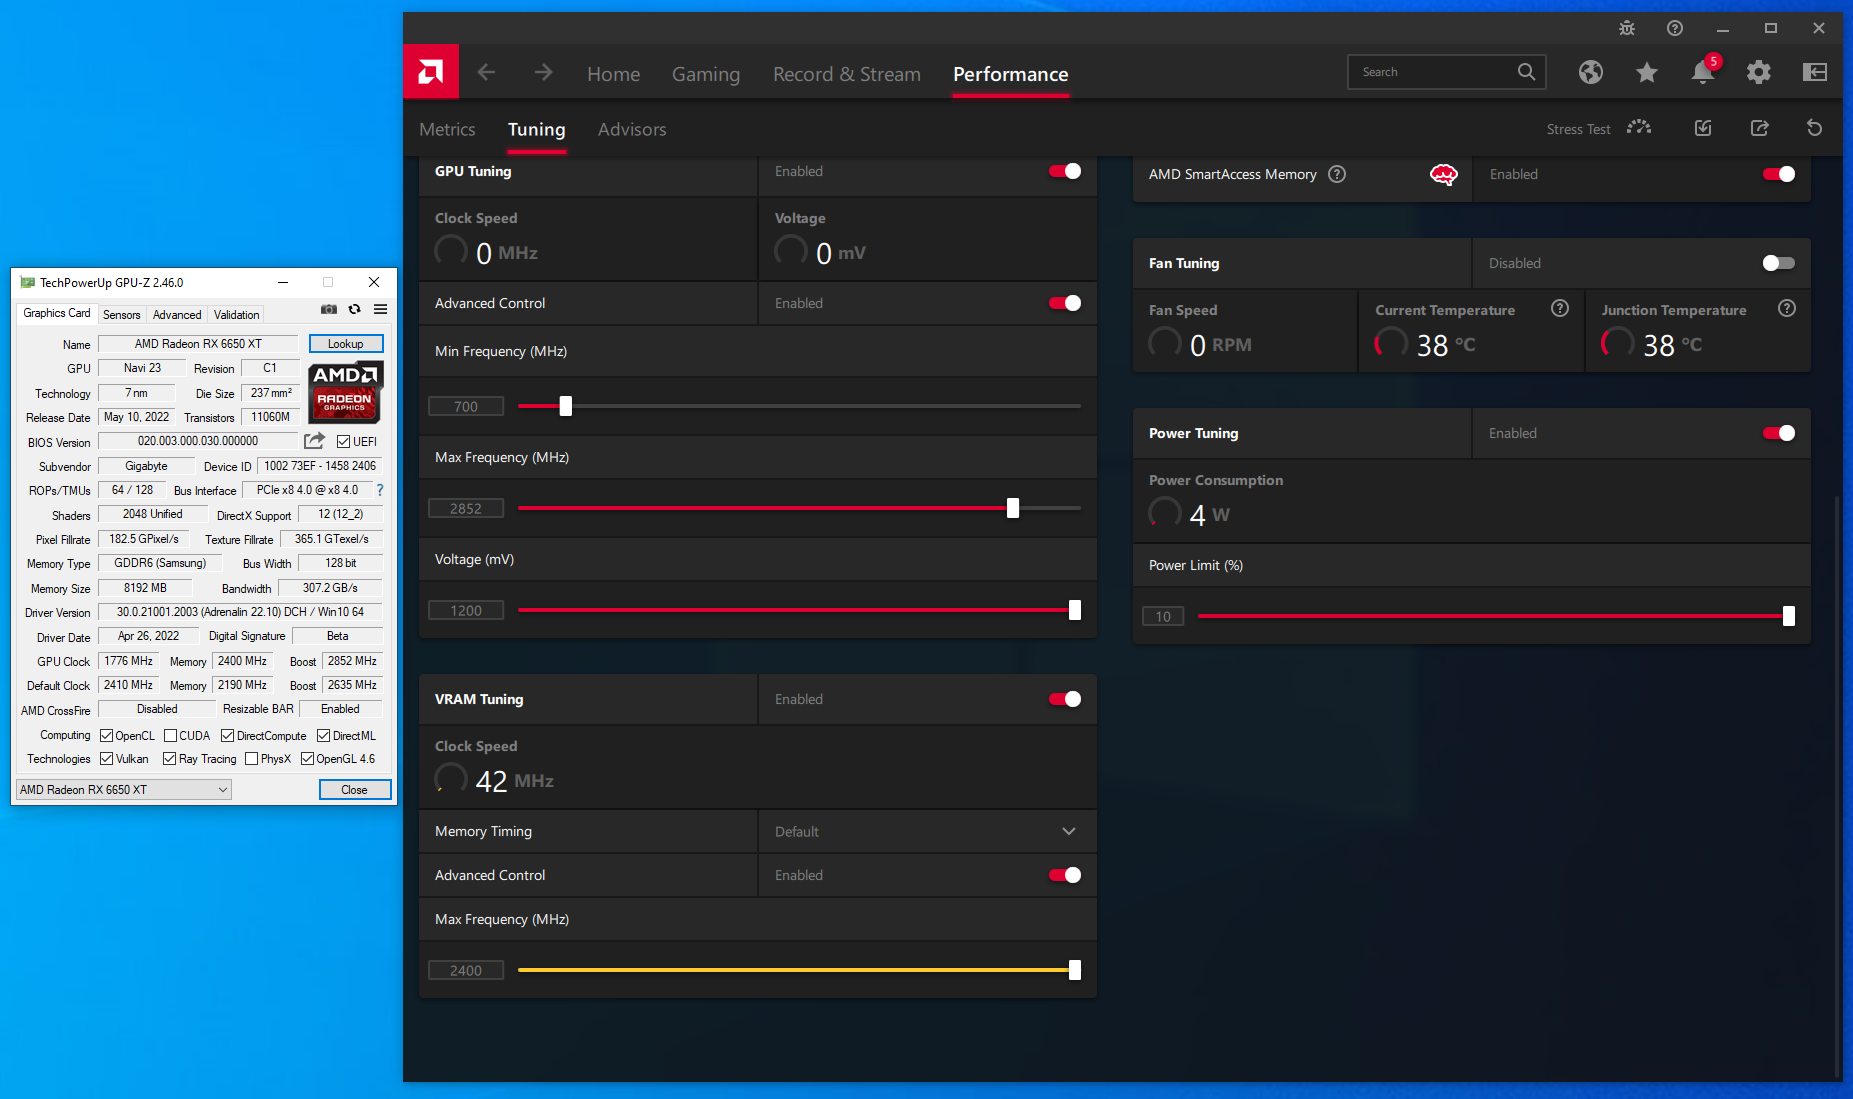Click the AMD logo home icon

431,72
